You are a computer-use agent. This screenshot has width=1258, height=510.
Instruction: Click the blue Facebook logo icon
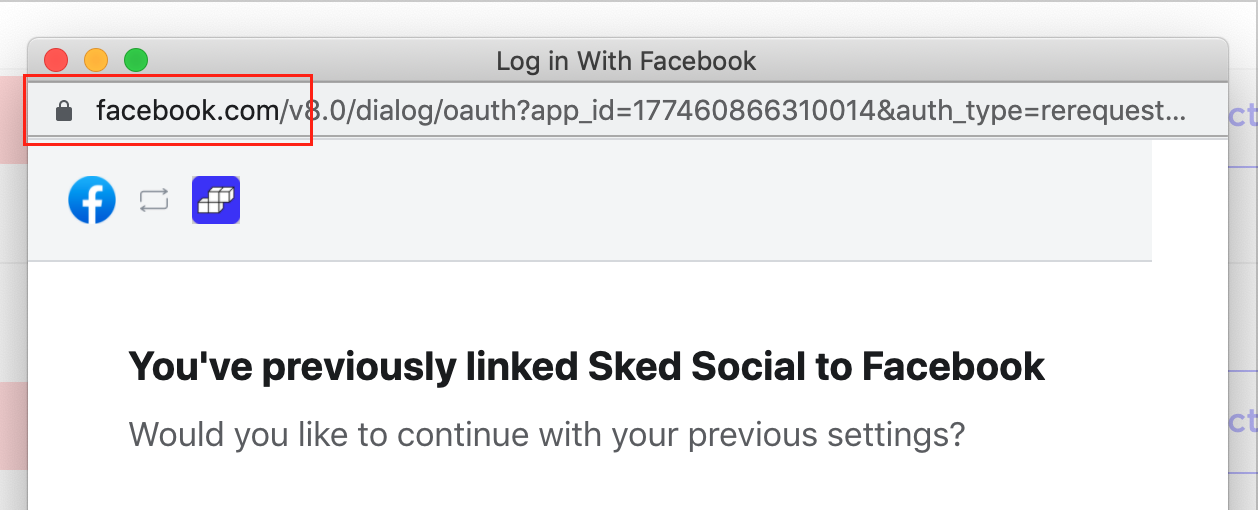(92, 200)
